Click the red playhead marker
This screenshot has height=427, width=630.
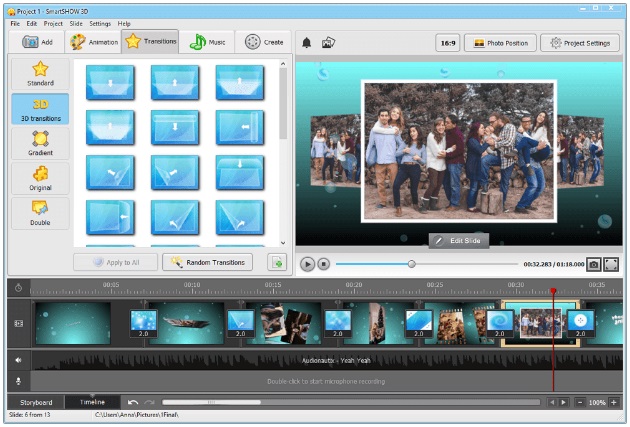pyautogui.click(x=553, y=290)
